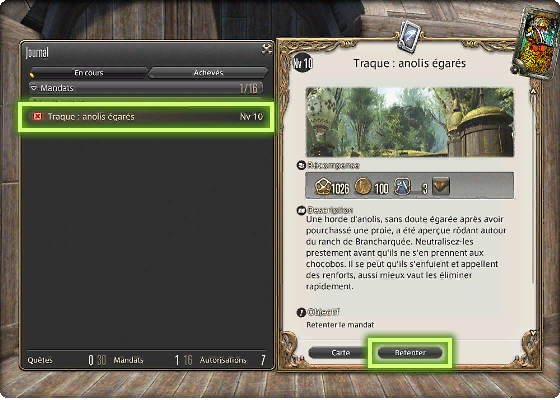Click the gil coin reward icon
The height and width of the screenshot is (400, 560).
(x=363, y=186)
